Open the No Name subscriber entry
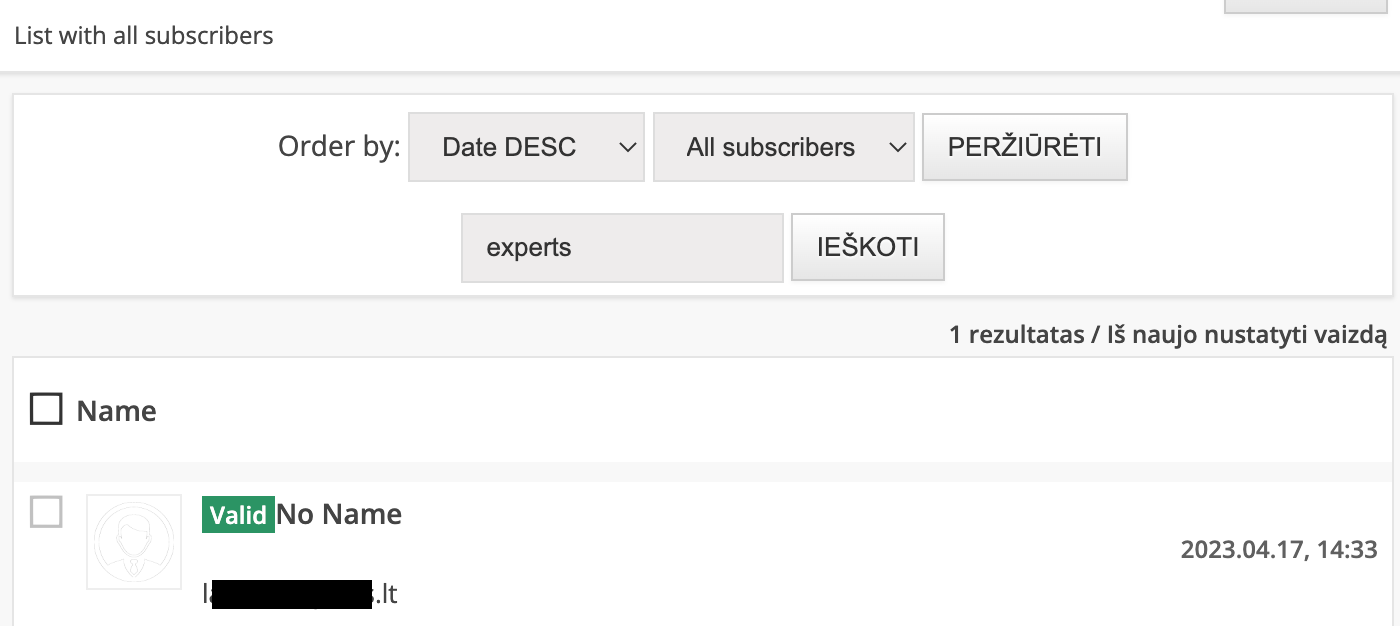Image resolution: width=1400 pixels, height=626 pixels. [x=339, y=514]
